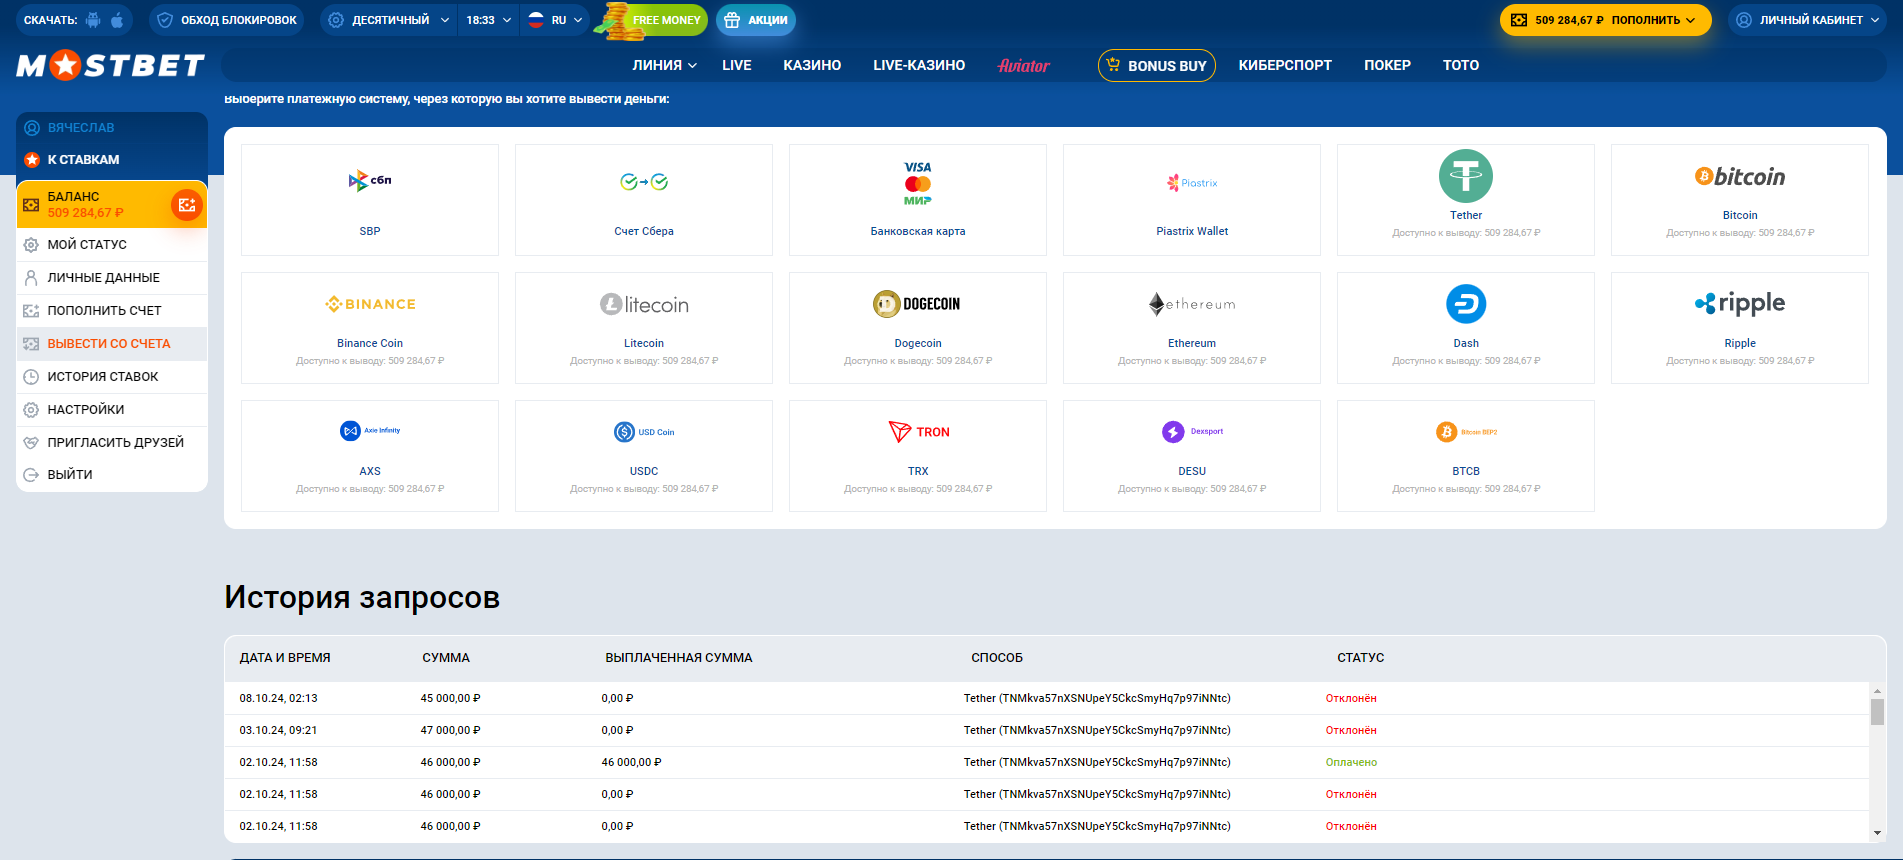Click the history table scrollbar thumb
Screen dimensions: 1903x860
1877,711
